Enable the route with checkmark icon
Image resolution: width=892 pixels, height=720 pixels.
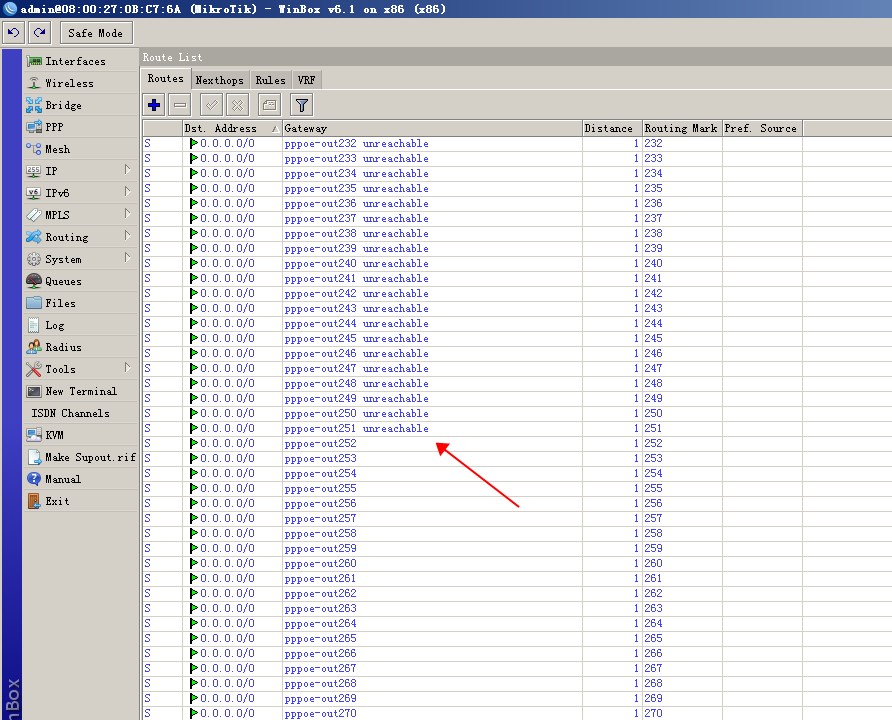(211, 104)
